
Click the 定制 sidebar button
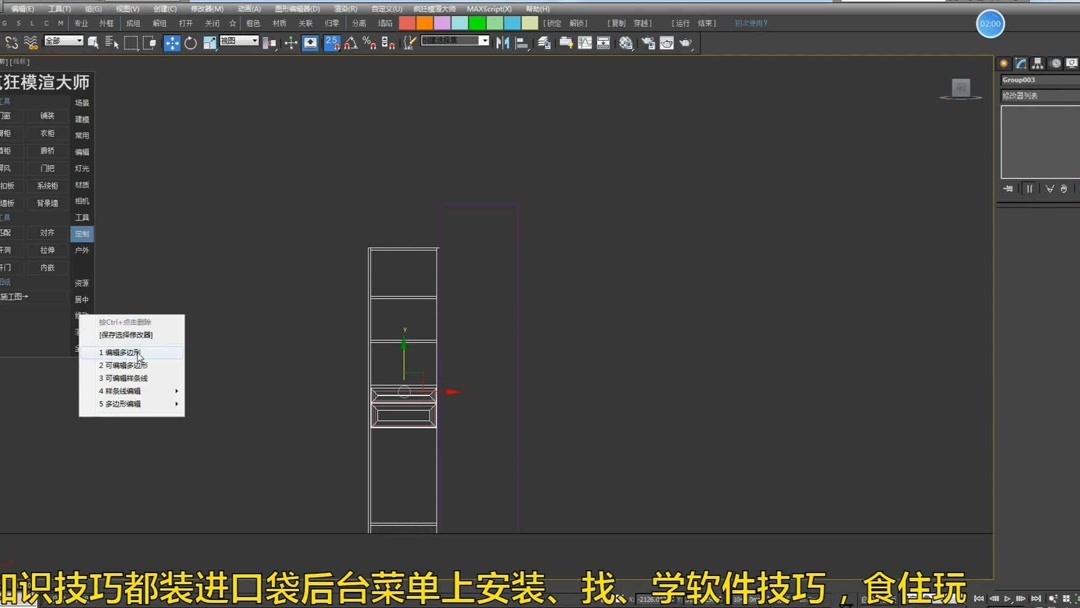pyautogui.click(x=82, y=232)
